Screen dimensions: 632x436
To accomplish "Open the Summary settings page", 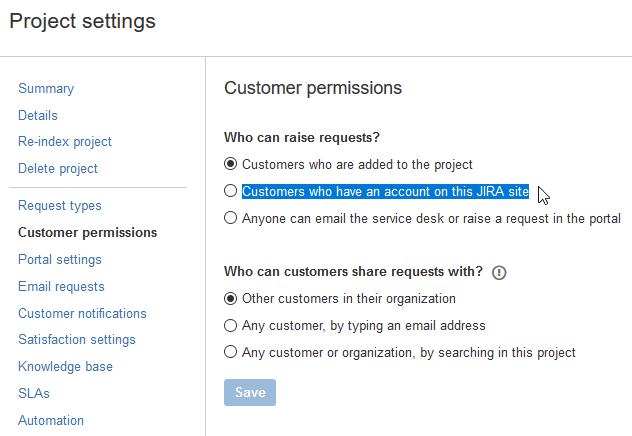I will coord(46,89).
